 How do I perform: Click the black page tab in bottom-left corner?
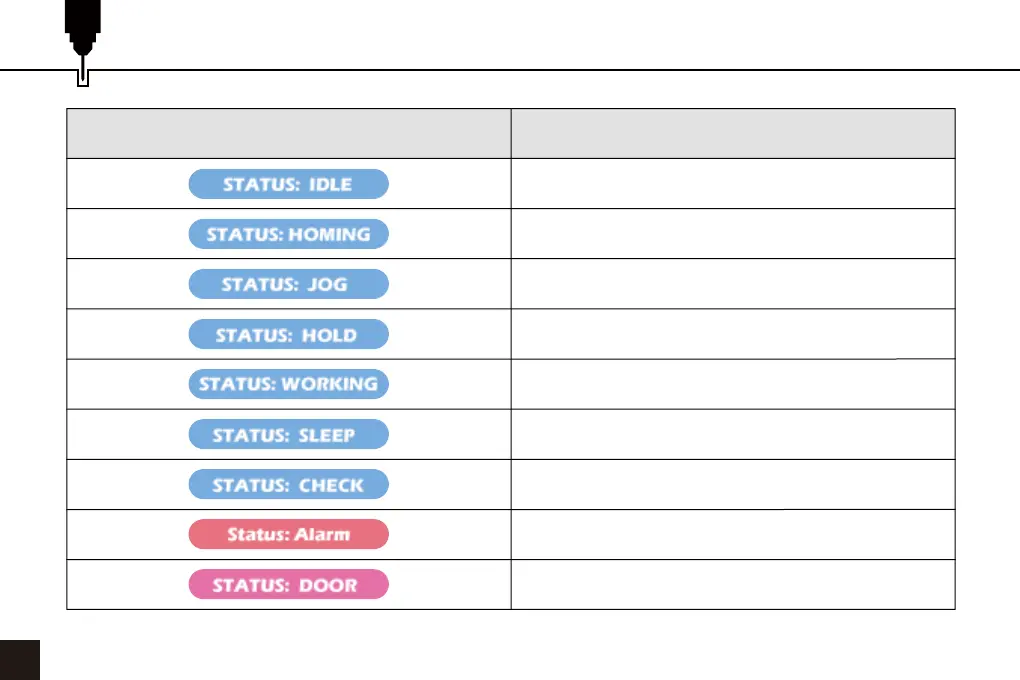click(19, 660)
